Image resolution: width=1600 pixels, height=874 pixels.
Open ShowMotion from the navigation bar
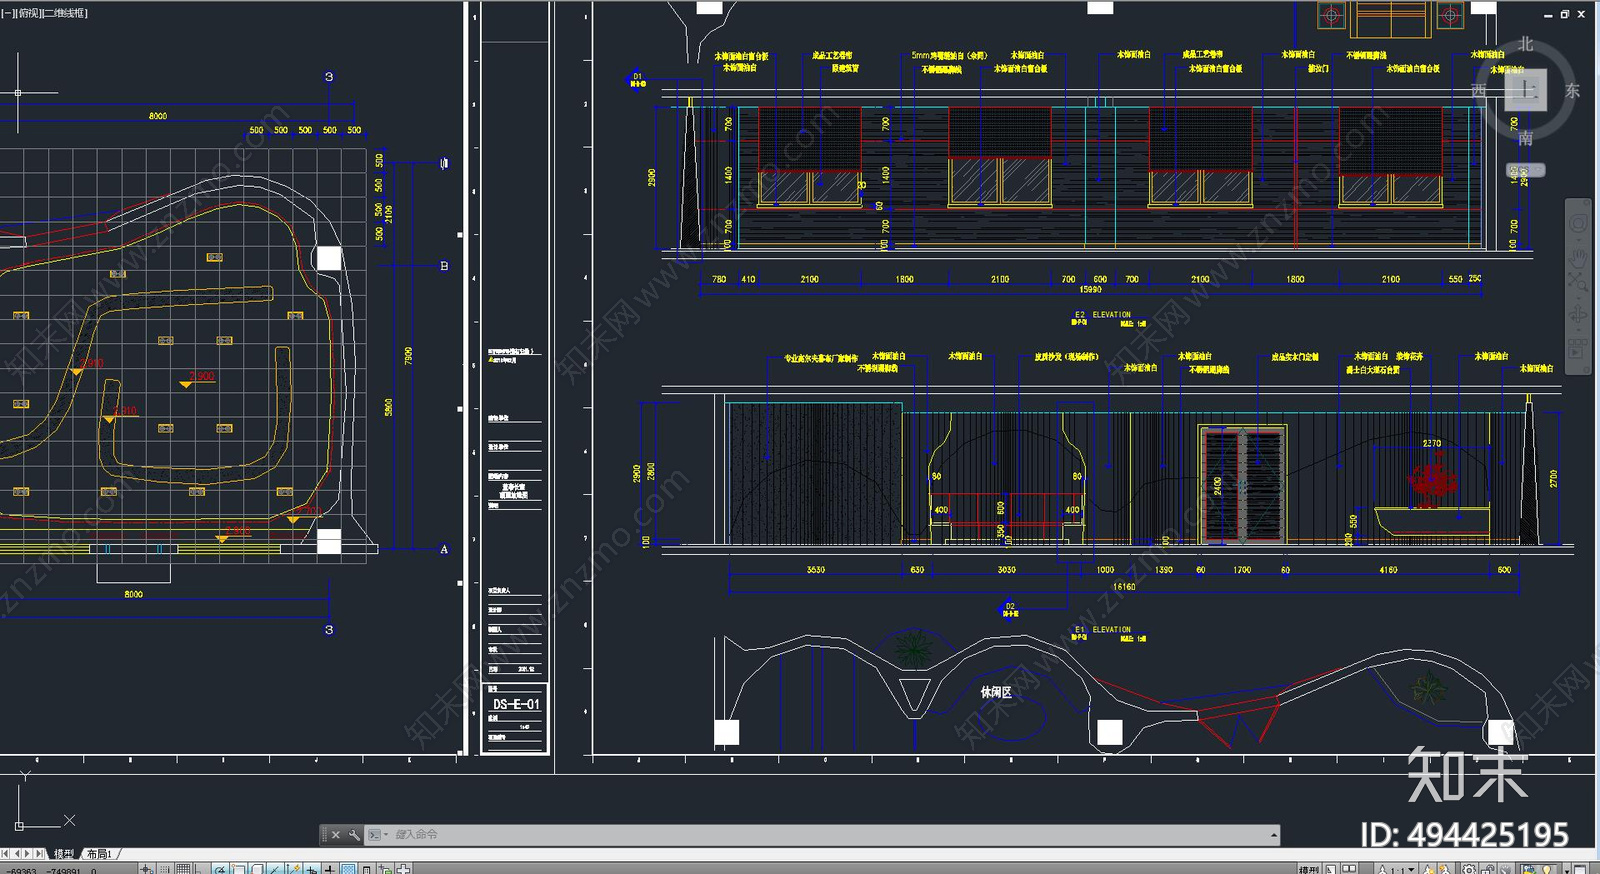(x=1578, y=350)
